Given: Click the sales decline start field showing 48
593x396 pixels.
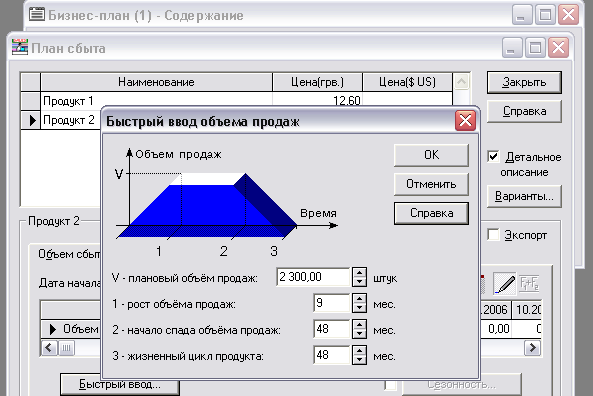Looking at the screenshot, I should tap(332, 329).
